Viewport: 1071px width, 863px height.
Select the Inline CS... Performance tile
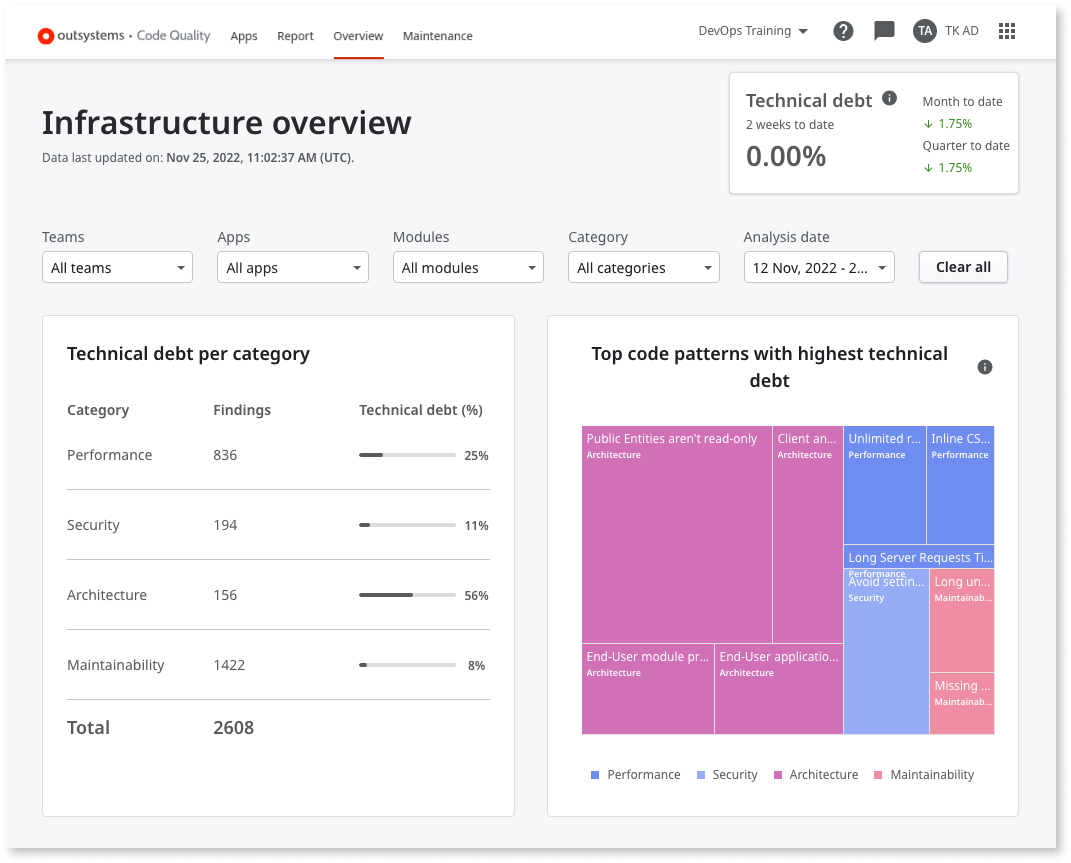[x=960, y=485]
